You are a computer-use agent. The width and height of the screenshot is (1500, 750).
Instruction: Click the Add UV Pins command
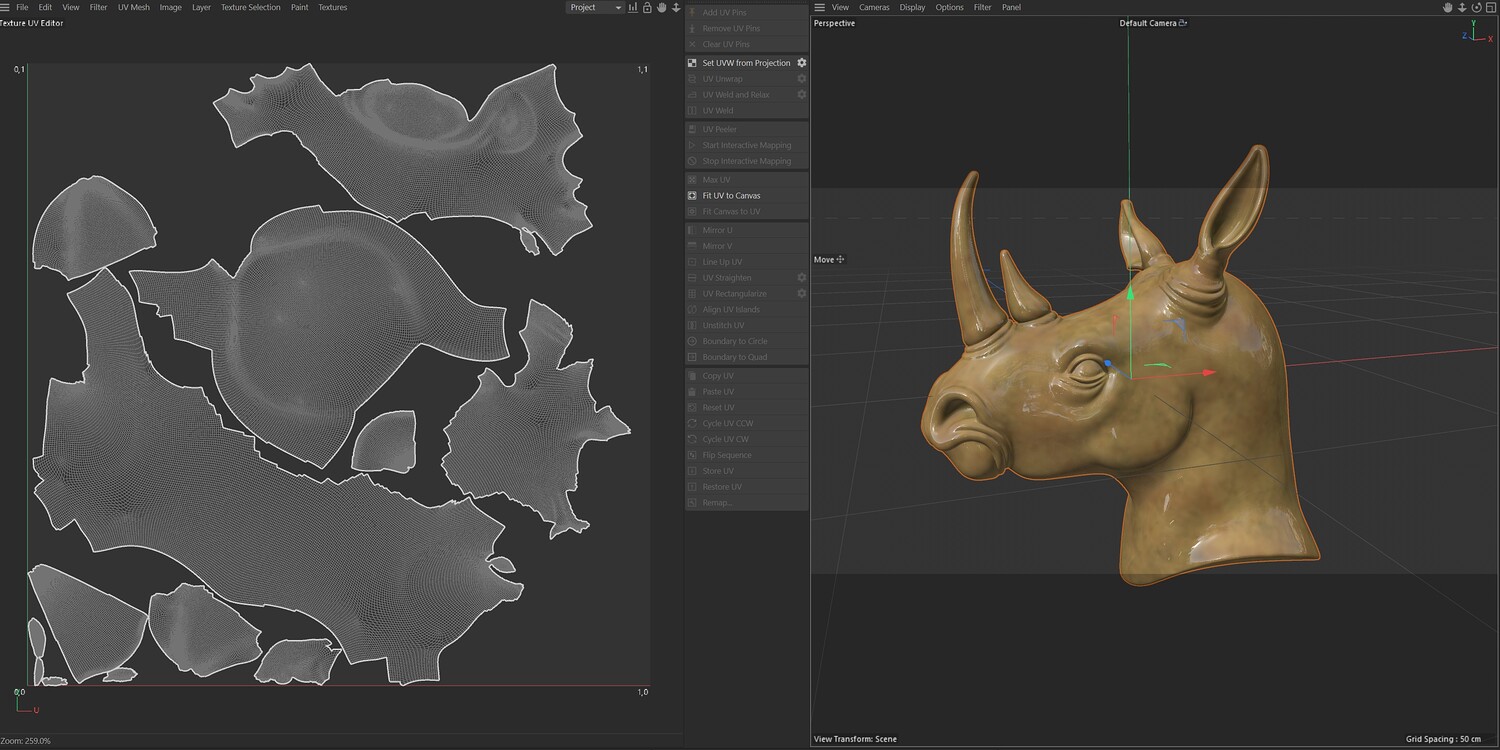[x=747, y=13]
